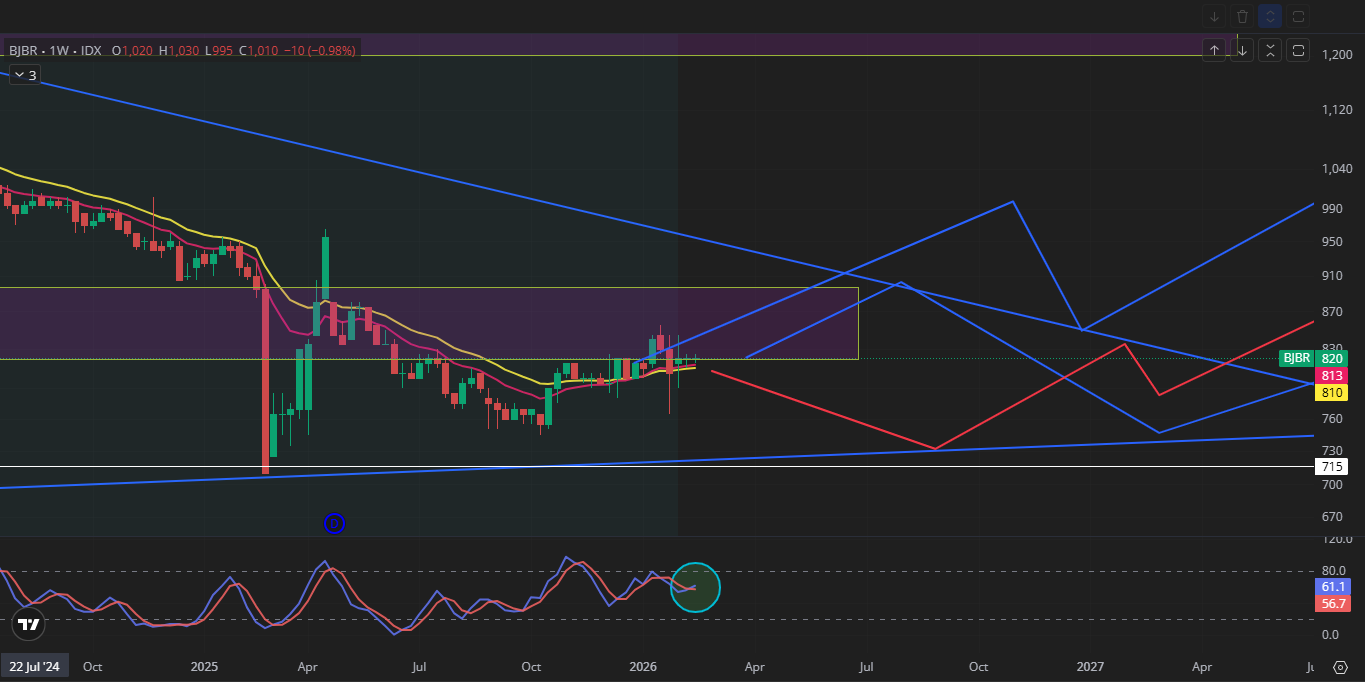Click the blue event marker circle
1365x682 pixels.
click(335, 523)
